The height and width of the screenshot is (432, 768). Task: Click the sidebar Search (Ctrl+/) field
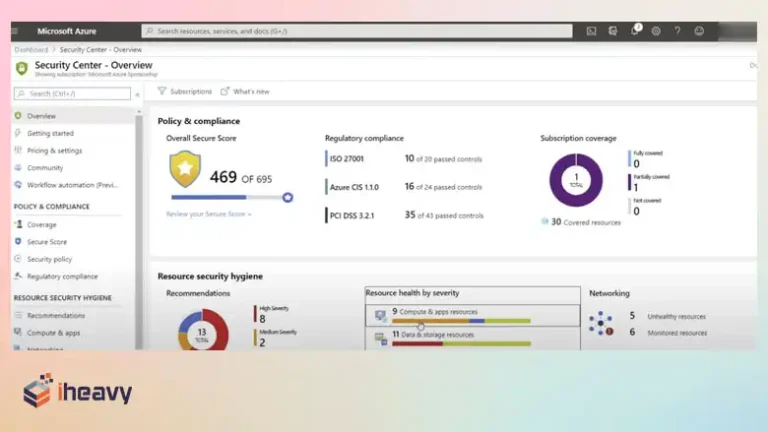(72, 94)
